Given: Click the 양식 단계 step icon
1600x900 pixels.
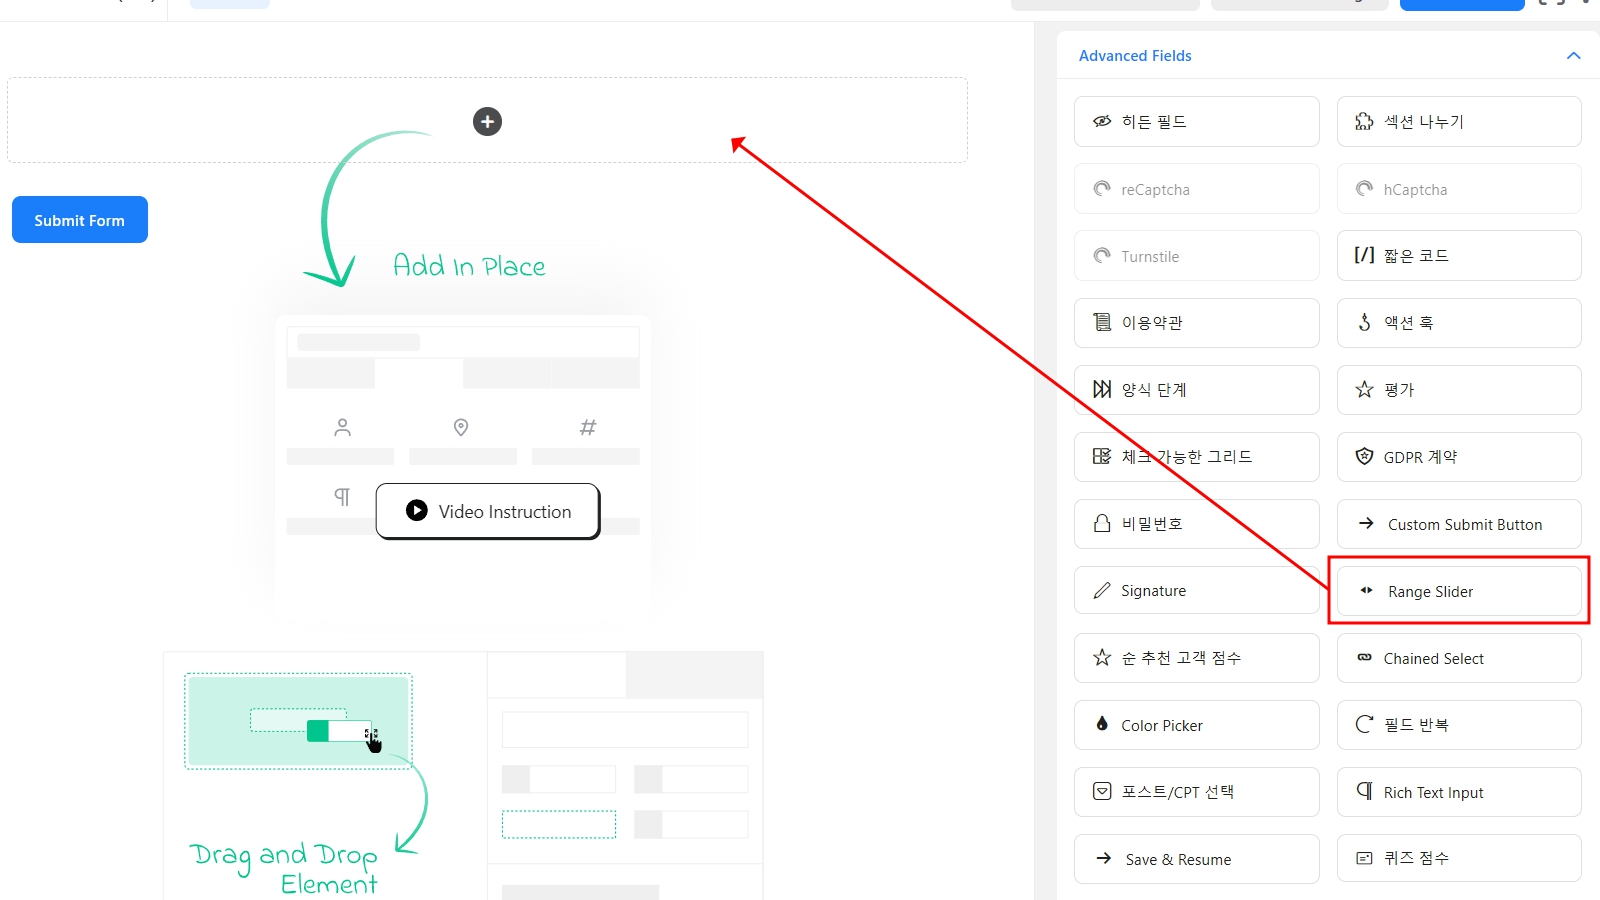Looking at the screenshot, I should click(x=1102, y=389).
